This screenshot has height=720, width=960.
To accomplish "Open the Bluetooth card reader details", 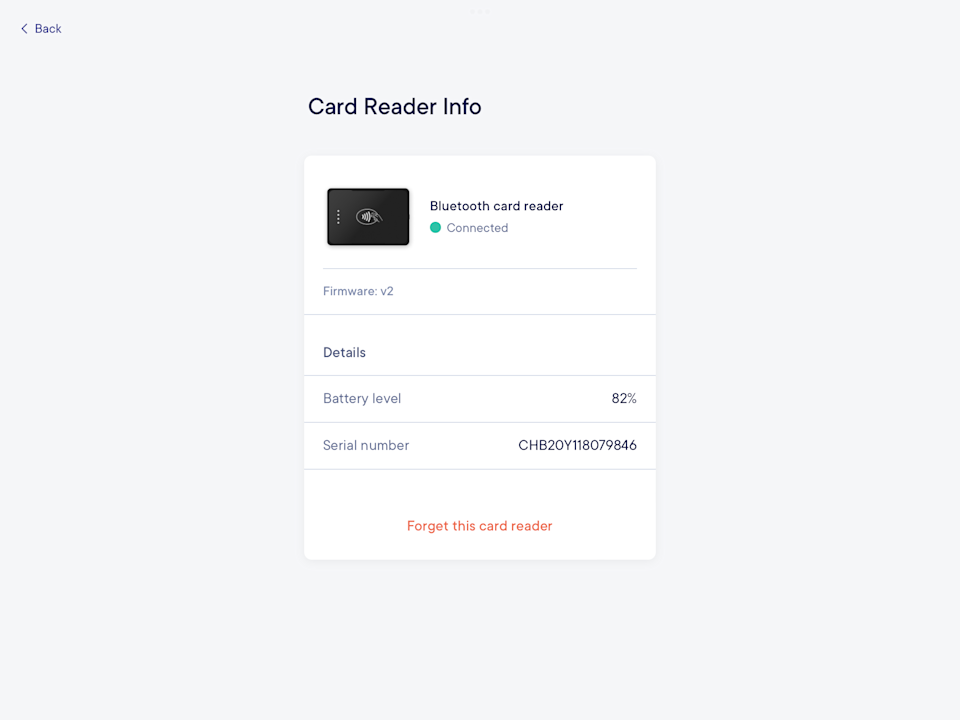I will tap(496, 206).
